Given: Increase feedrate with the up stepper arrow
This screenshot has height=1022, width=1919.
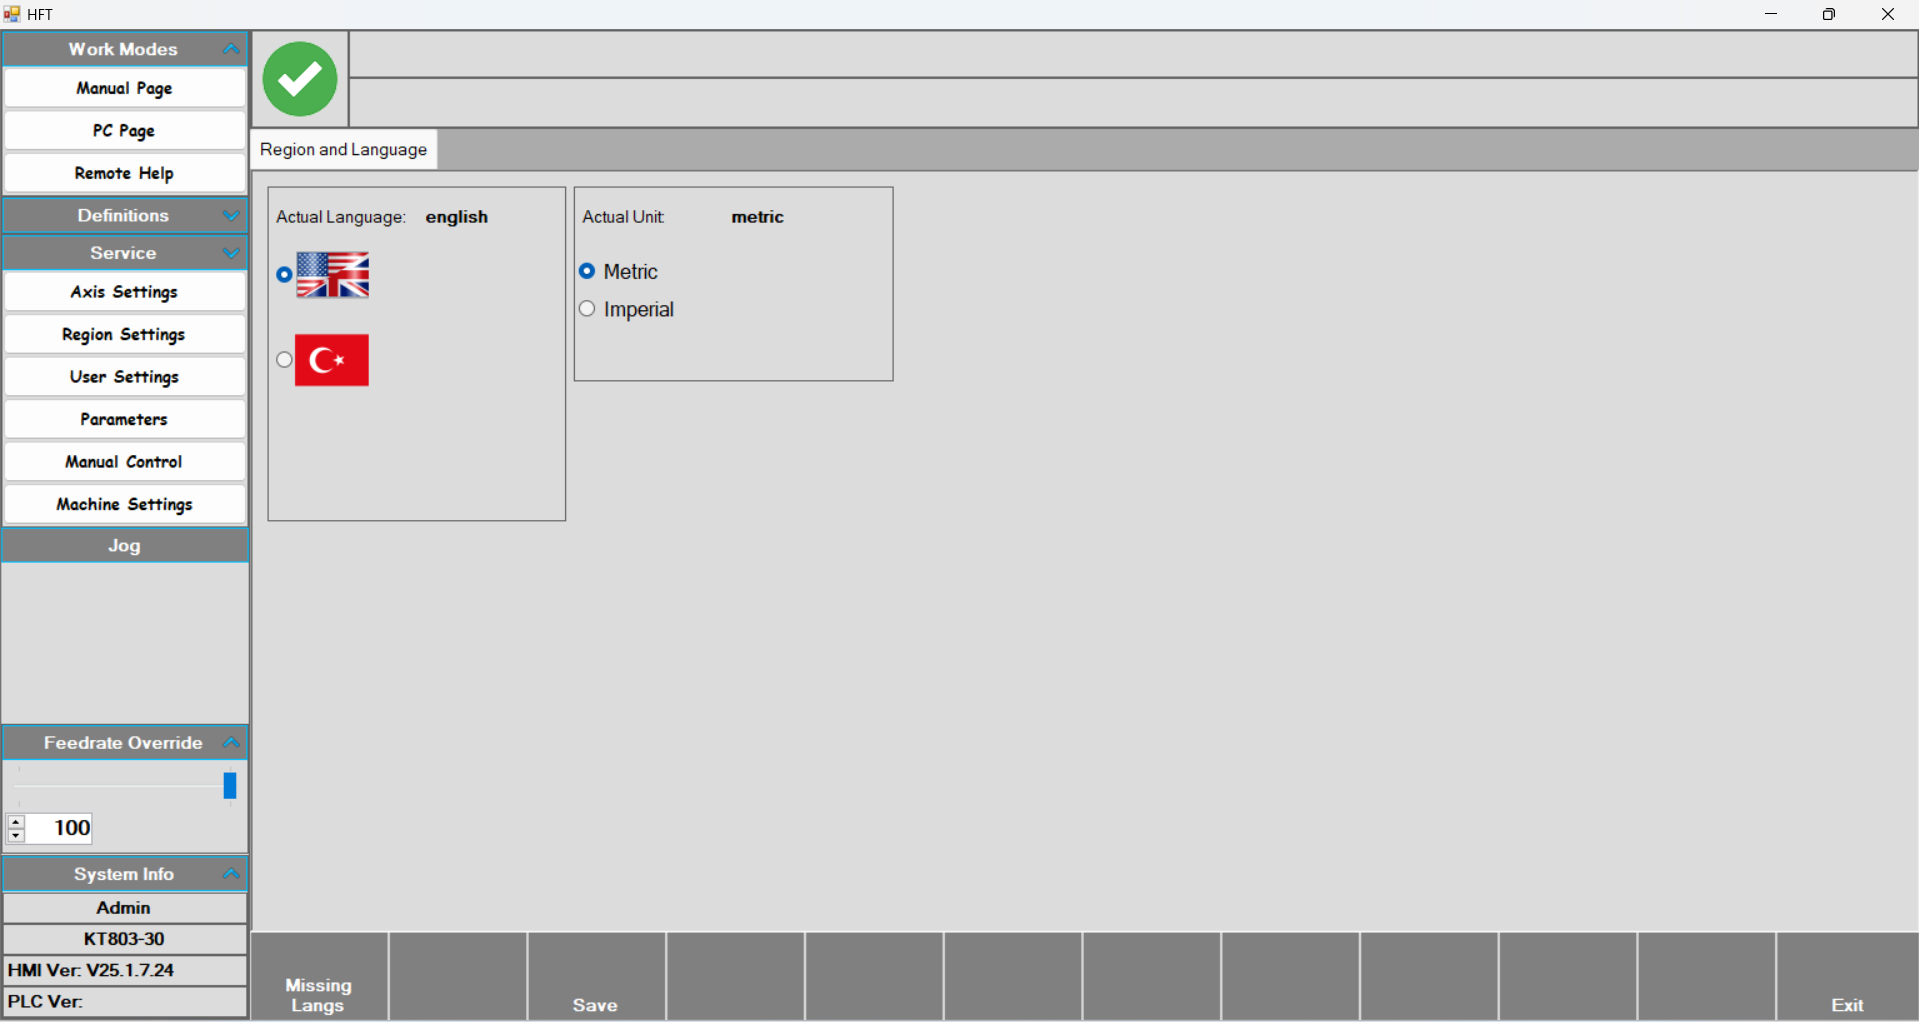Looking at the screenshot, I should coord(16,821).
